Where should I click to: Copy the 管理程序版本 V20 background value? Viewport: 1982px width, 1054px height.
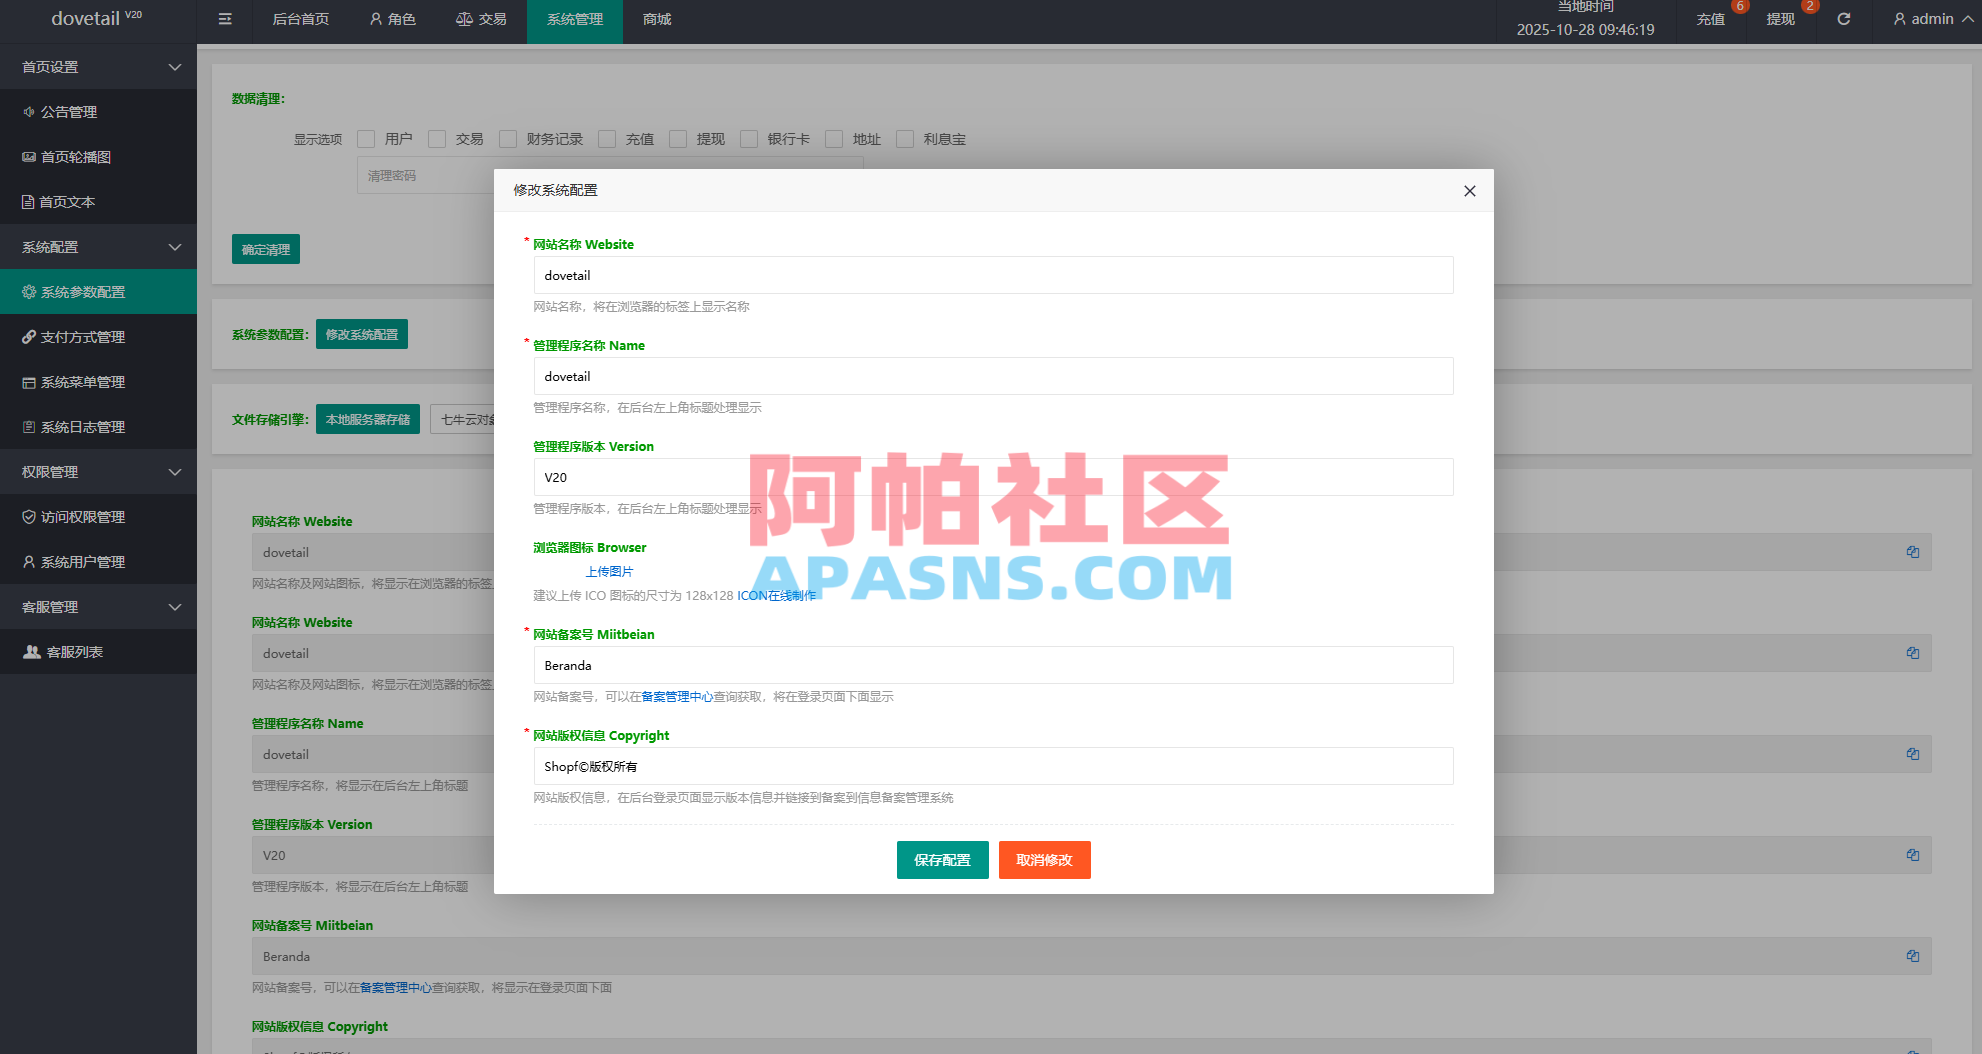[x=1913, y=855]
